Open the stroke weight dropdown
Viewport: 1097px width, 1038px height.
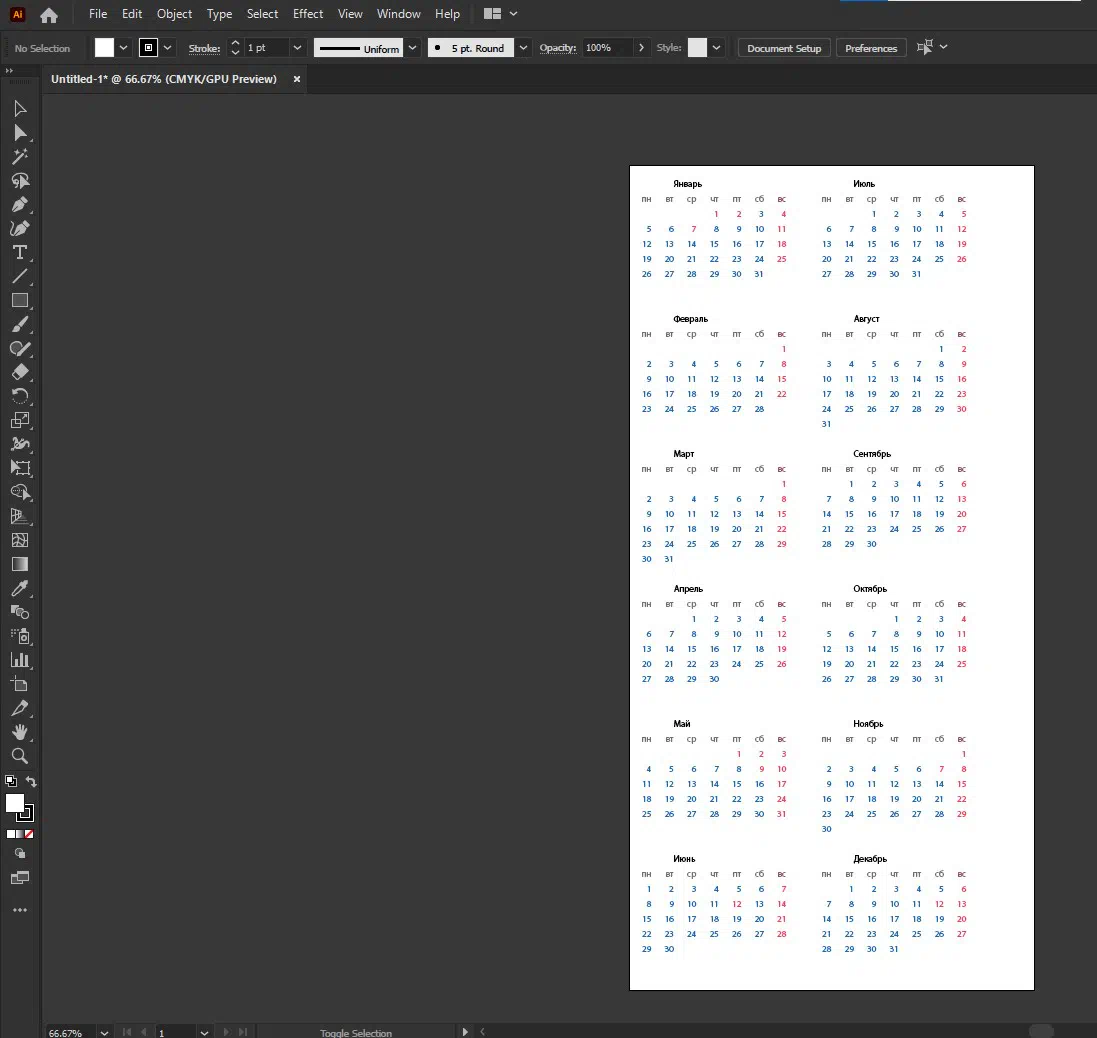[x=297, y=48]
